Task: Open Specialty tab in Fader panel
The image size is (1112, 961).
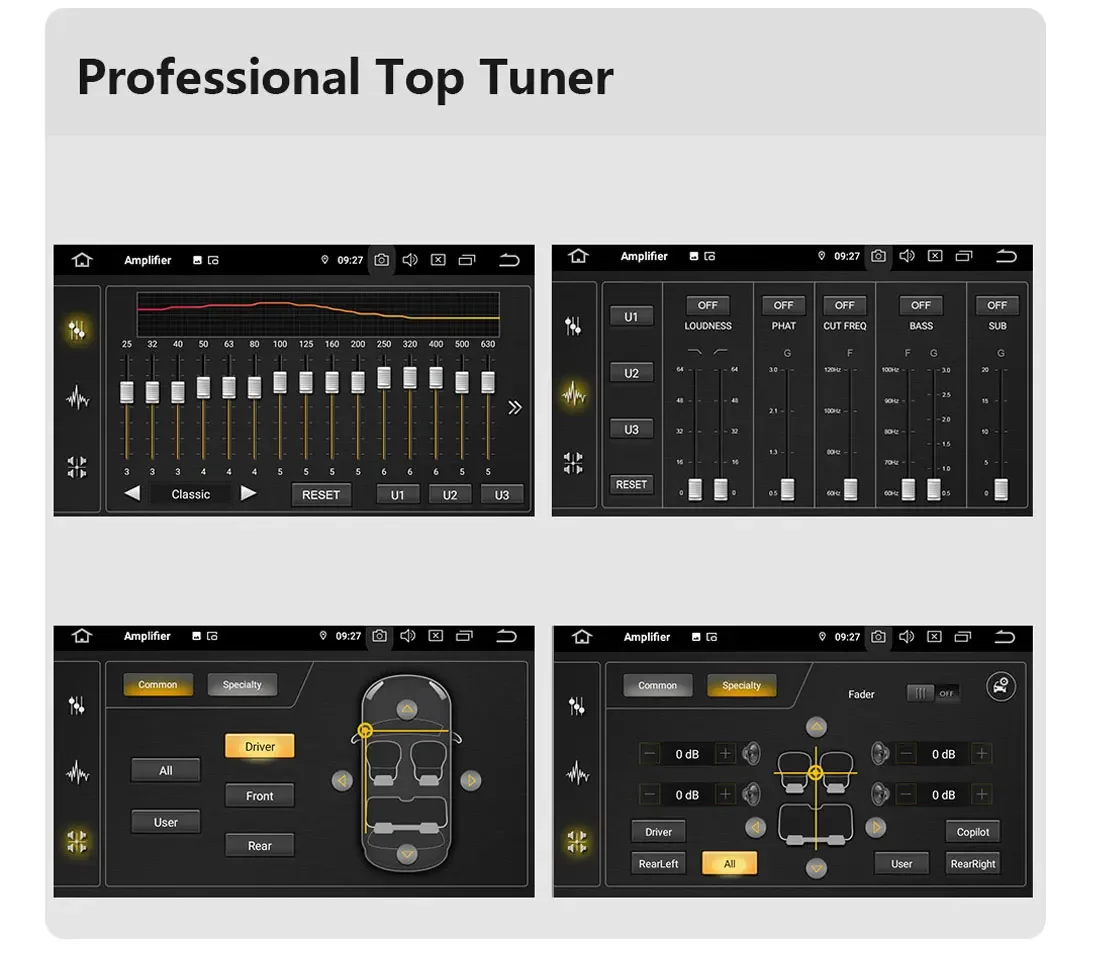Action: click(x=741, y=685)
